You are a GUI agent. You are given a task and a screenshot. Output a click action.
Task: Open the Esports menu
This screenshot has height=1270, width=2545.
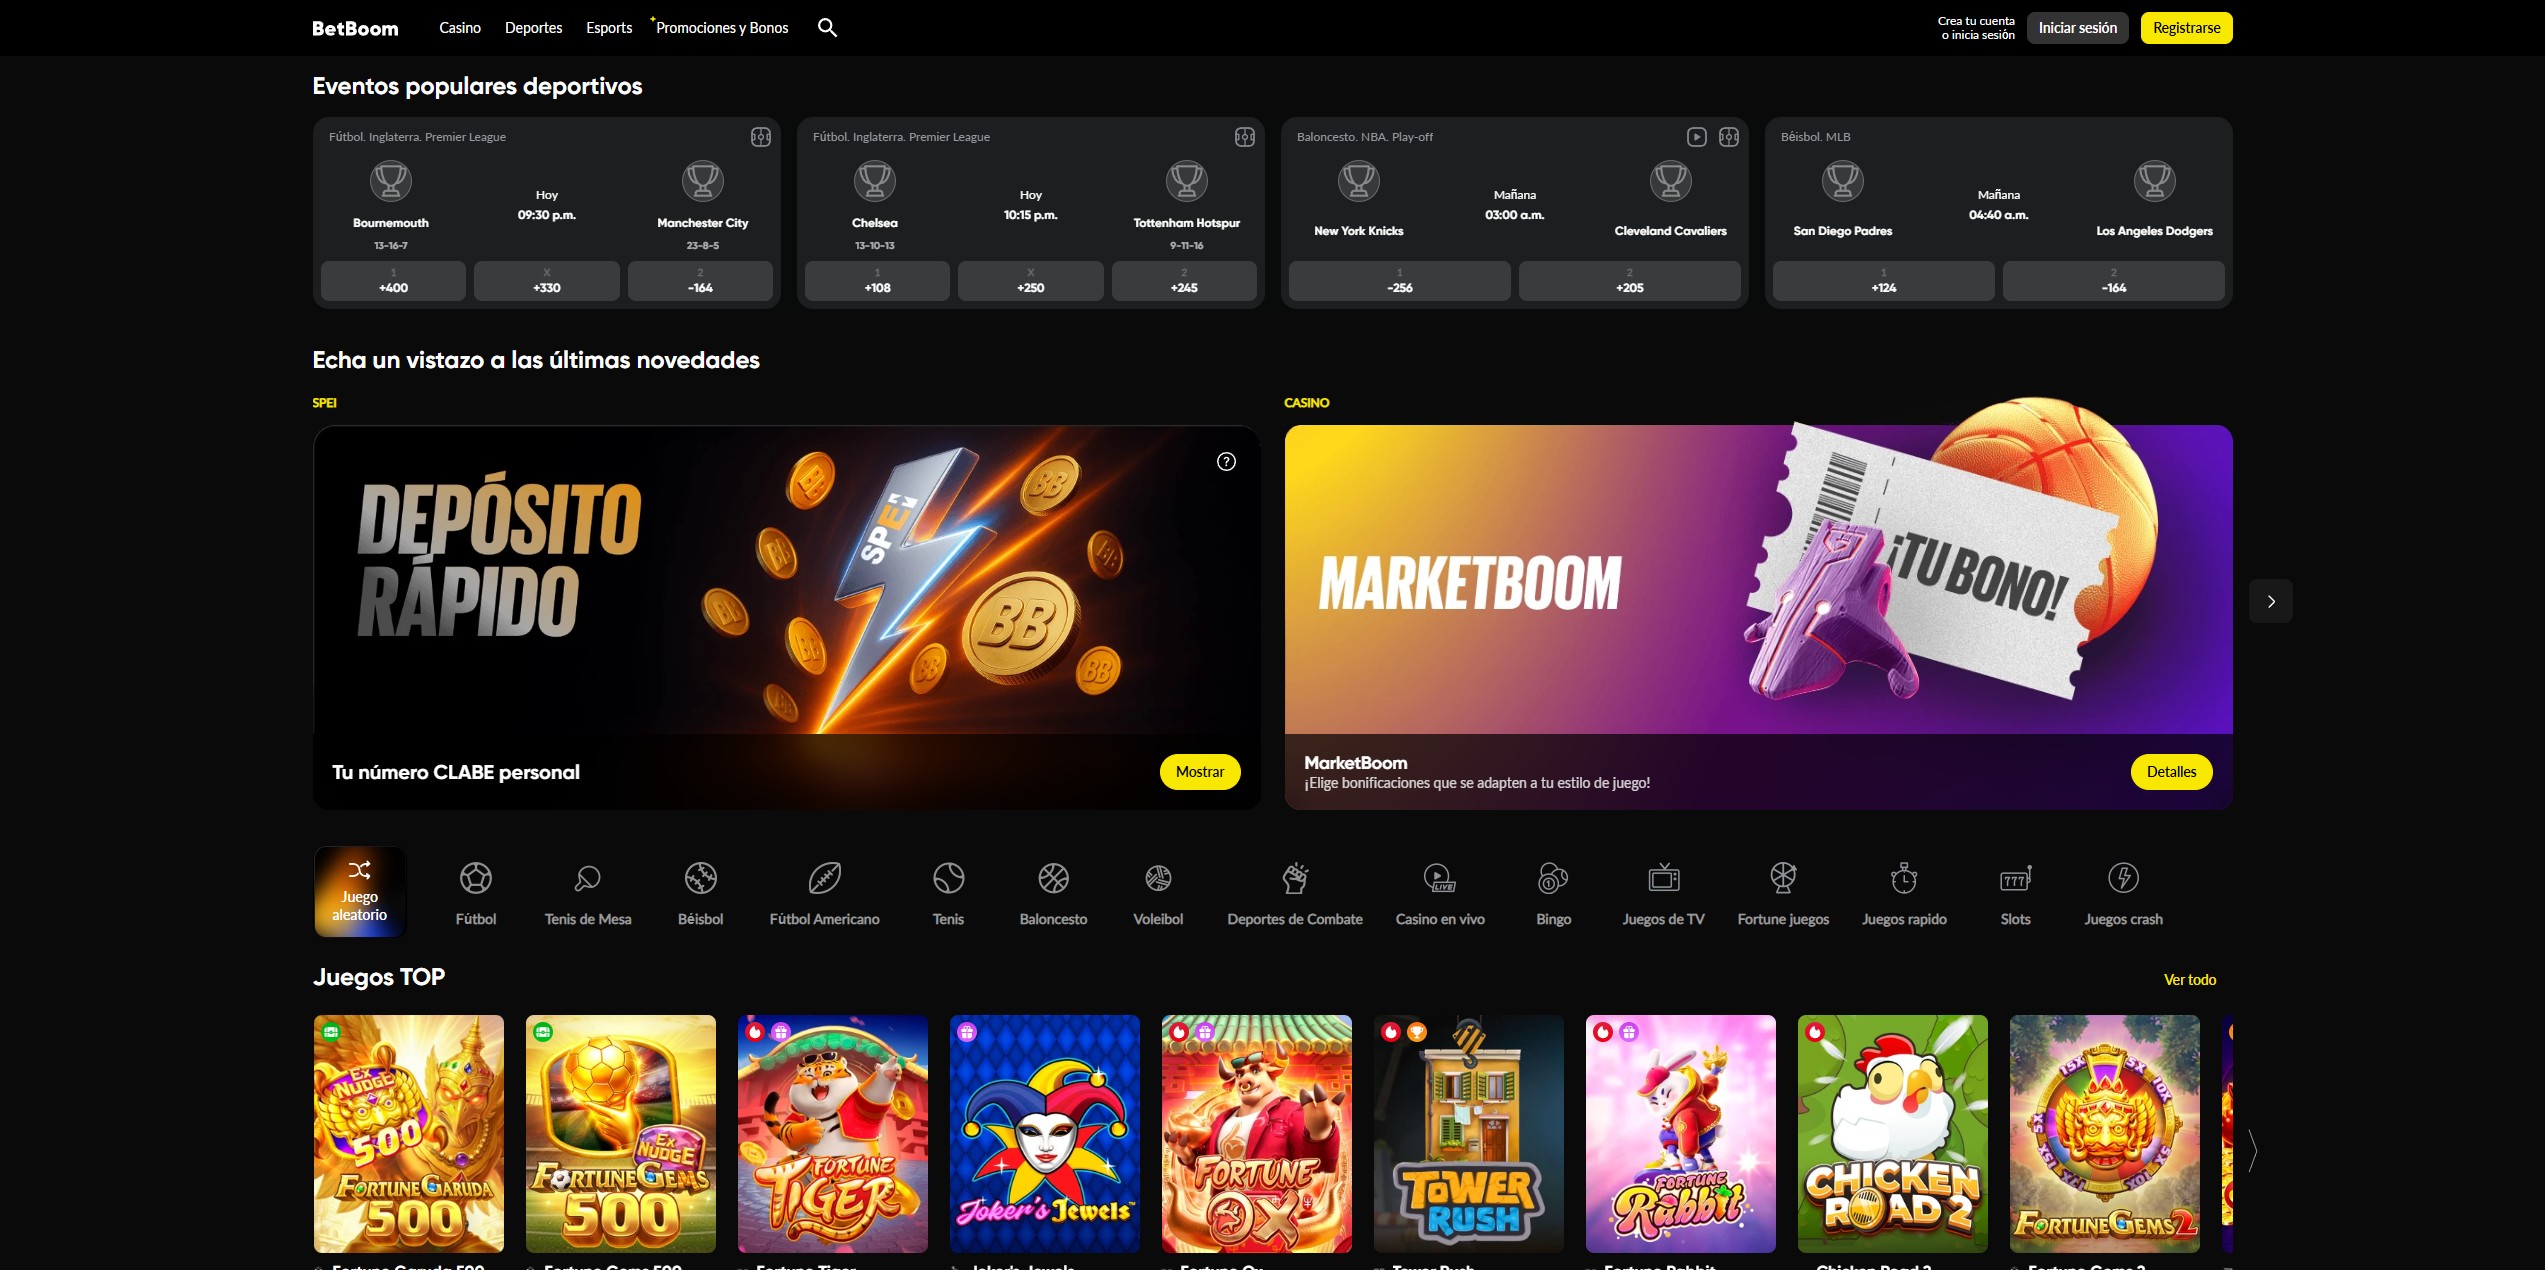tap(609, 28)
